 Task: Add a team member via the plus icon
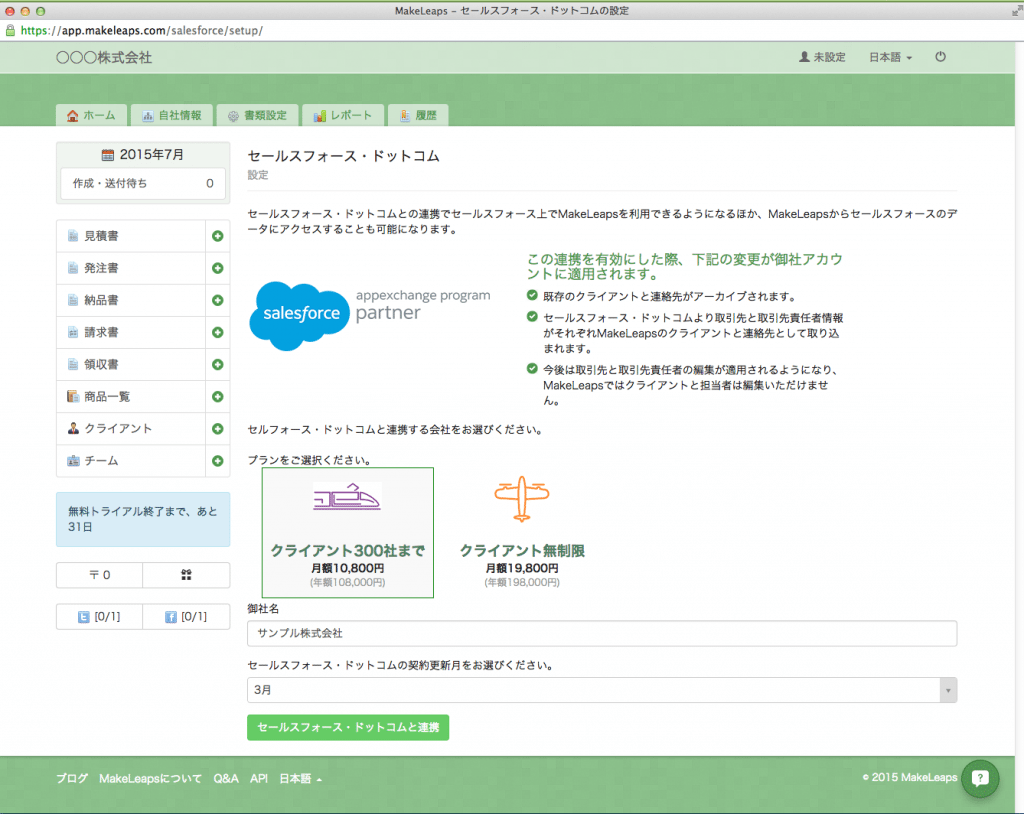pyautogui.click(x=217, y=461)
